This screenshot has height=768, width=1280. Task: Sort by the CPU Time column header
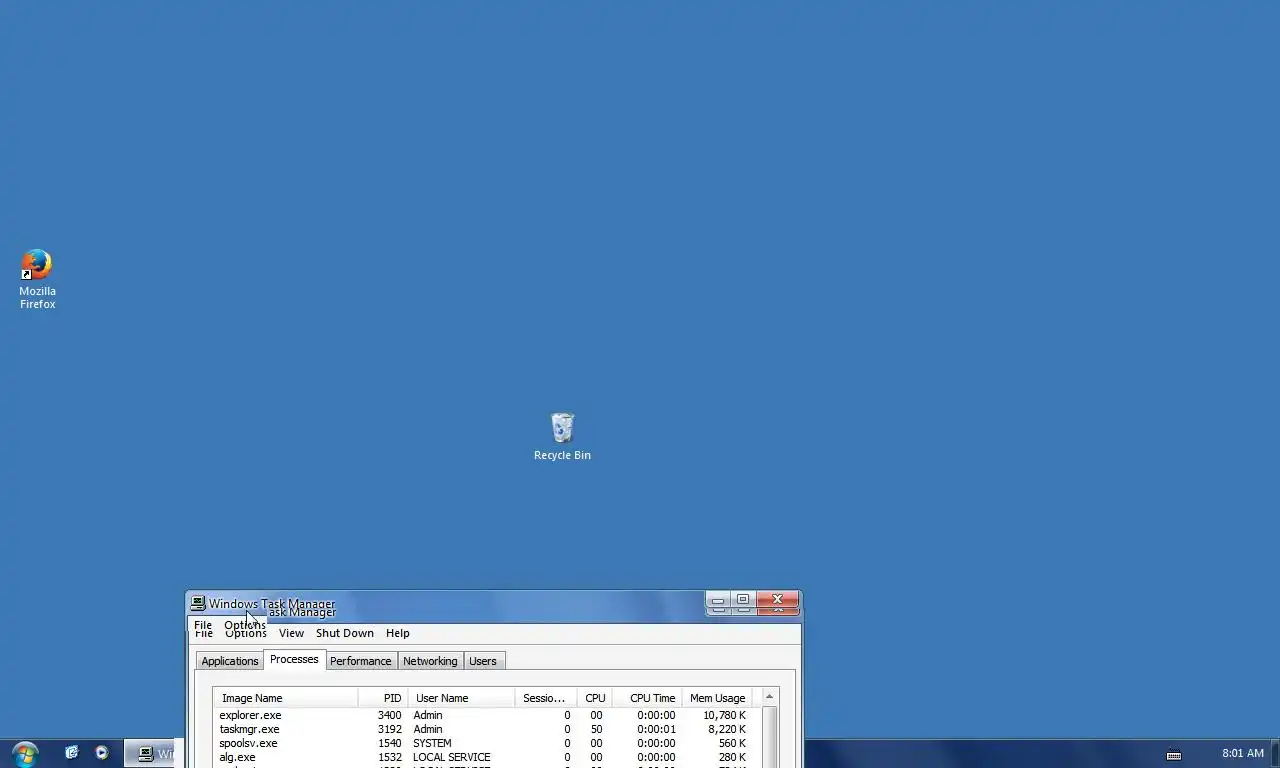click(647, 698)
